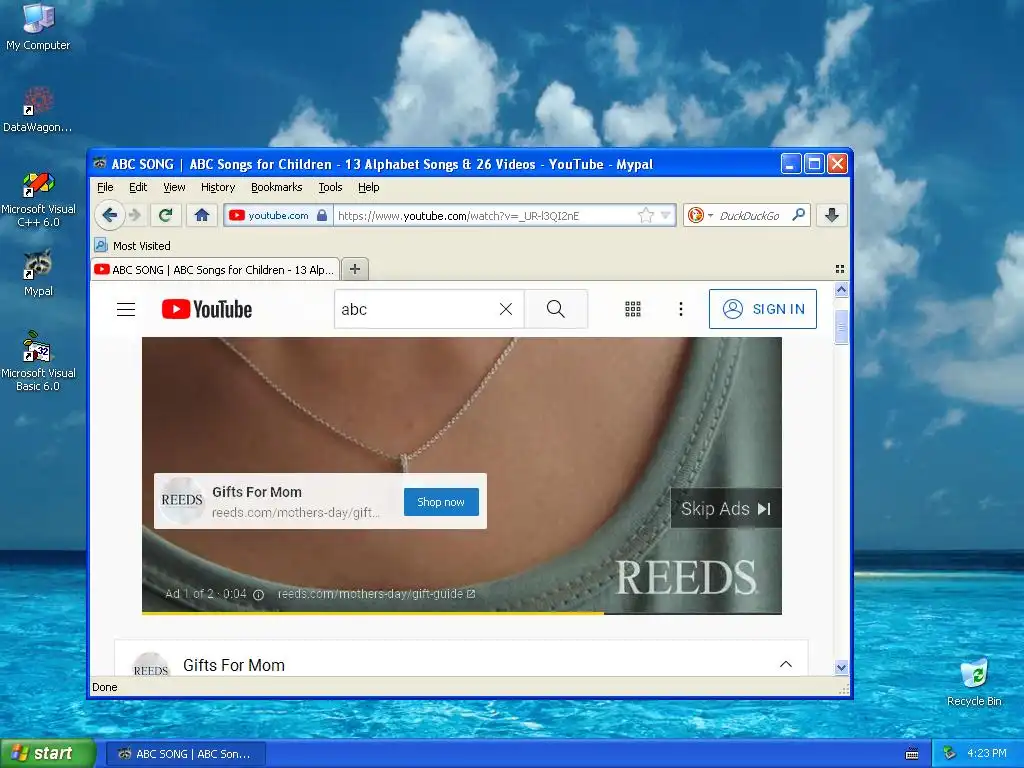The height and width of the screenshot is (768, 1024).
Task: Click the Gifts For Mom ad overlay title
Action: tap(257, 492)
